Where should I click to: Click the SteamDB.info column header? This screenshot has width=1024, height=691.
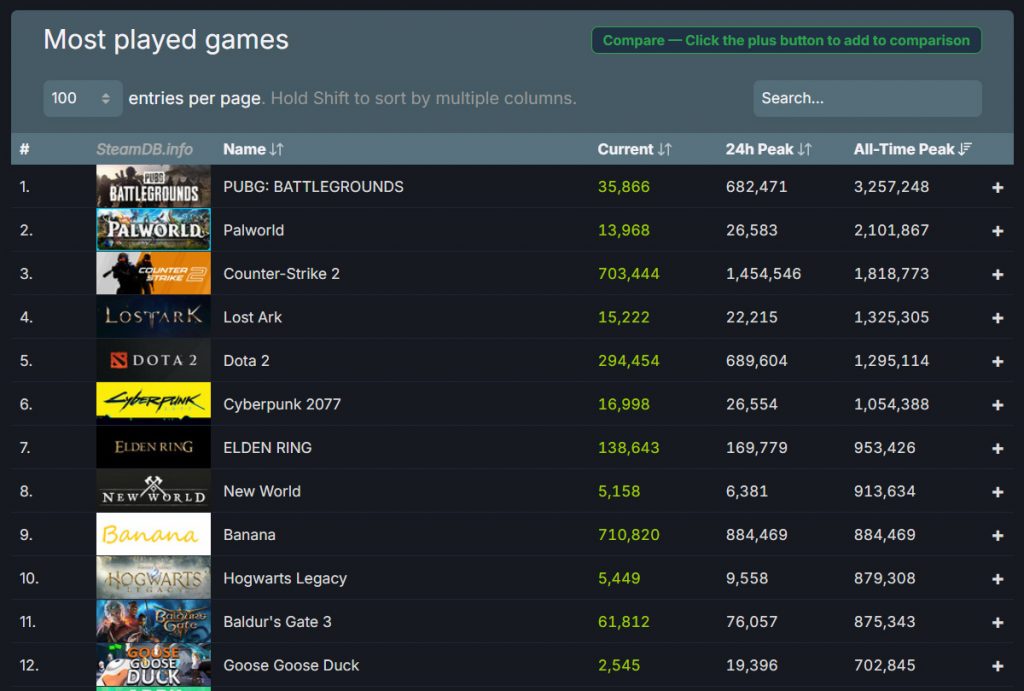tap(147, 149)
